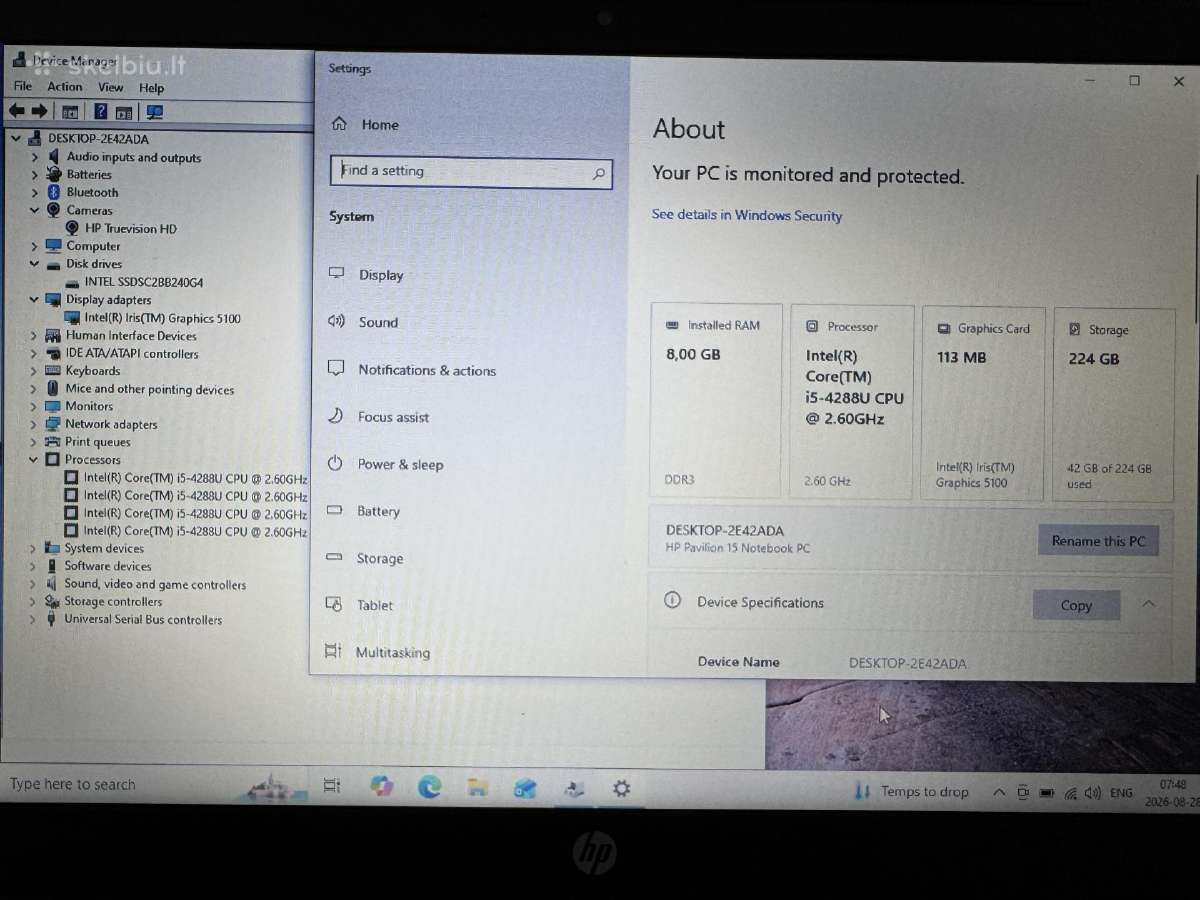Select IDE ATA/ATAPI controllers row

132,354
